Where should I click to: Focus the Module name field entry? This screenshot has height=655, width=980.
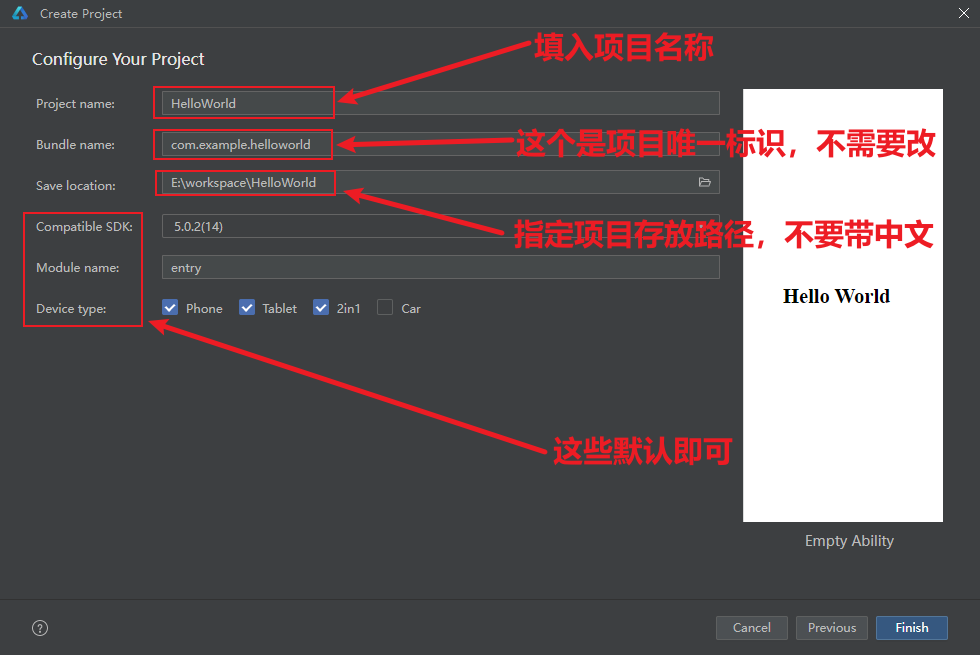coord(441,268)
